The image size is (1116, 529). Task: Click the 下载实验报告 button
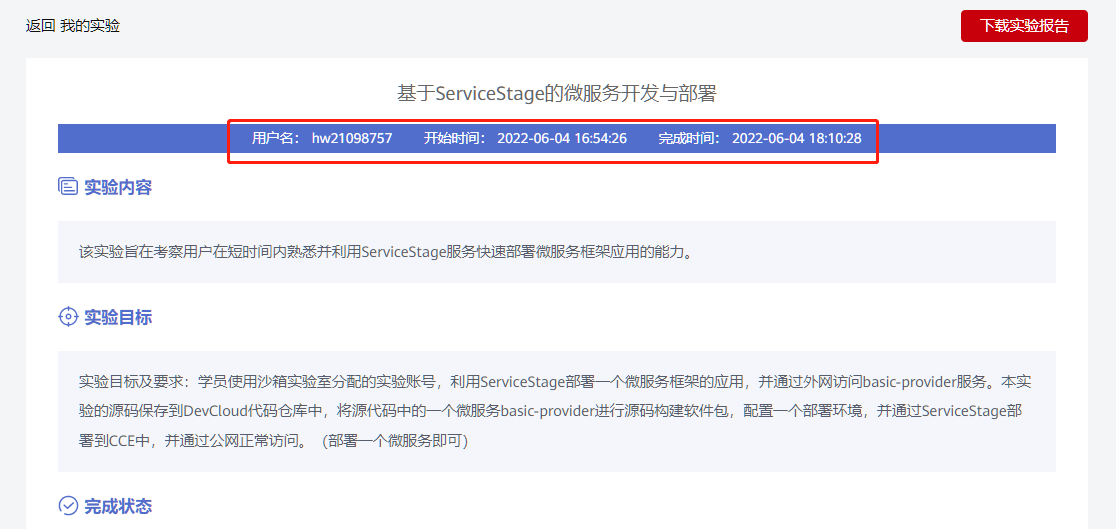[1024, 26]
